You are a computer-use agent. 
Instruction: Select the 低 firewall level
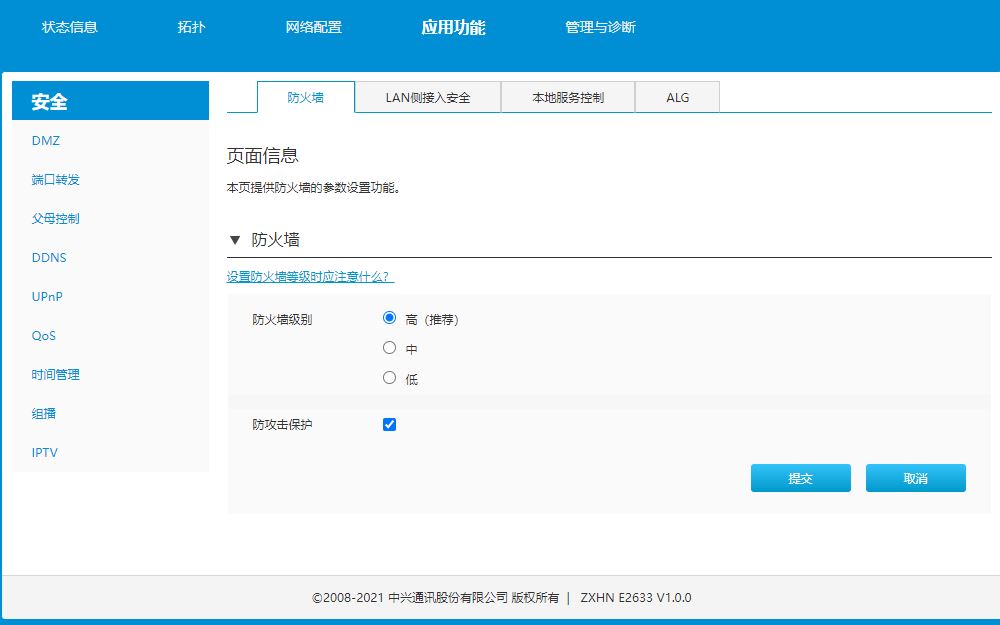pos(389,378)
